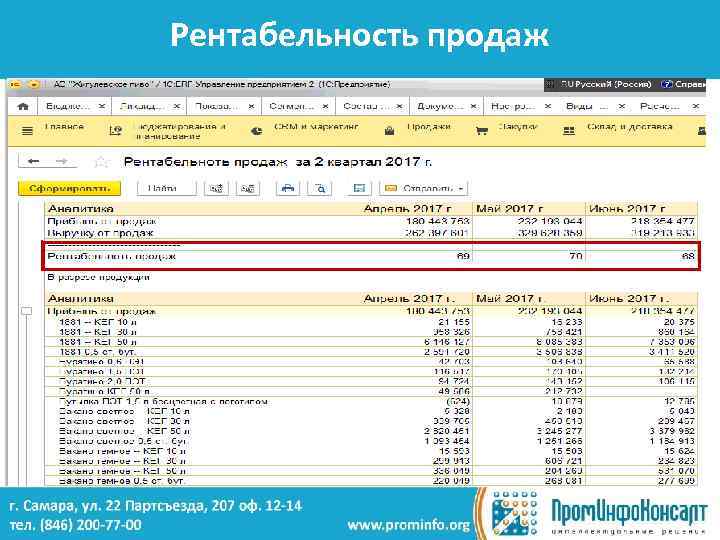Switch to the Докуме... tab
Viewport: 720px width, 540px height.
point(440,107)
